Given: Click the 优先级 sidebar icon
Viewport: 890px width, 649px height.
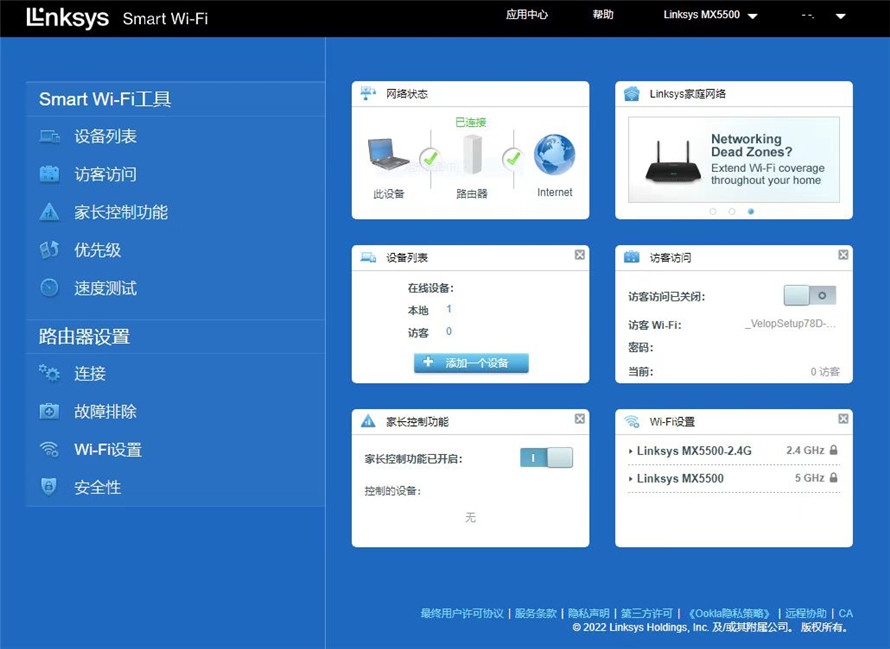Looking at the screenshot, I should coord(49,250).
